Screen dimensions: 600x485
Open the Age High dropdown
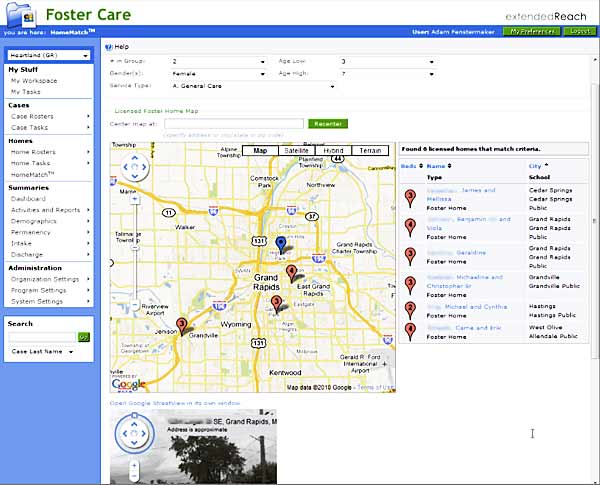387,73
